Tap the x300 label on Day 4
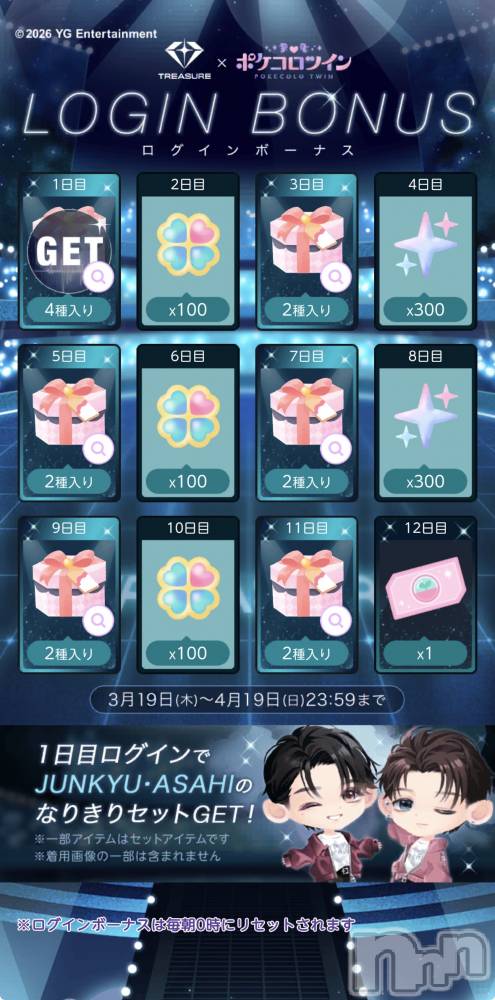 point(425,310)
